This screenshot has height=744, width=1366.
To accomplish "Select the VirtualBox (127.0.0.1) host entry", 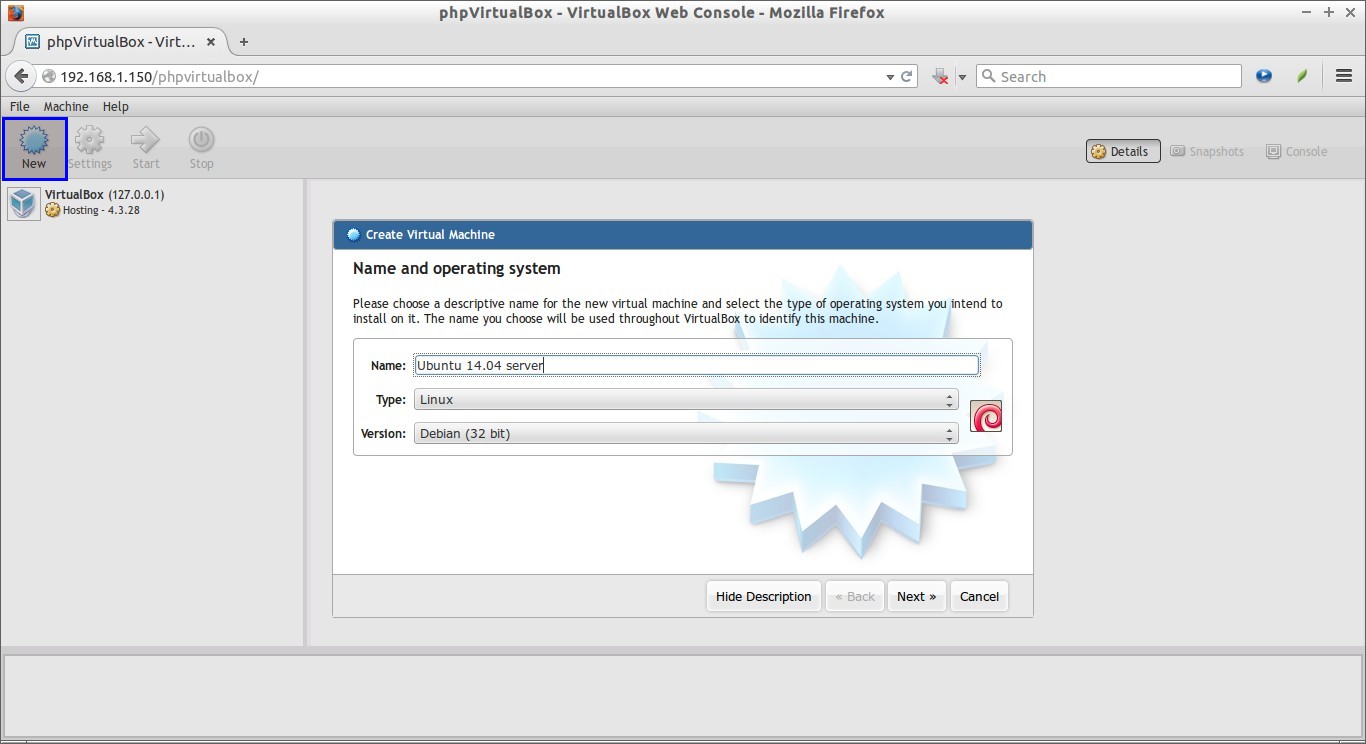I will pos(105,194).
